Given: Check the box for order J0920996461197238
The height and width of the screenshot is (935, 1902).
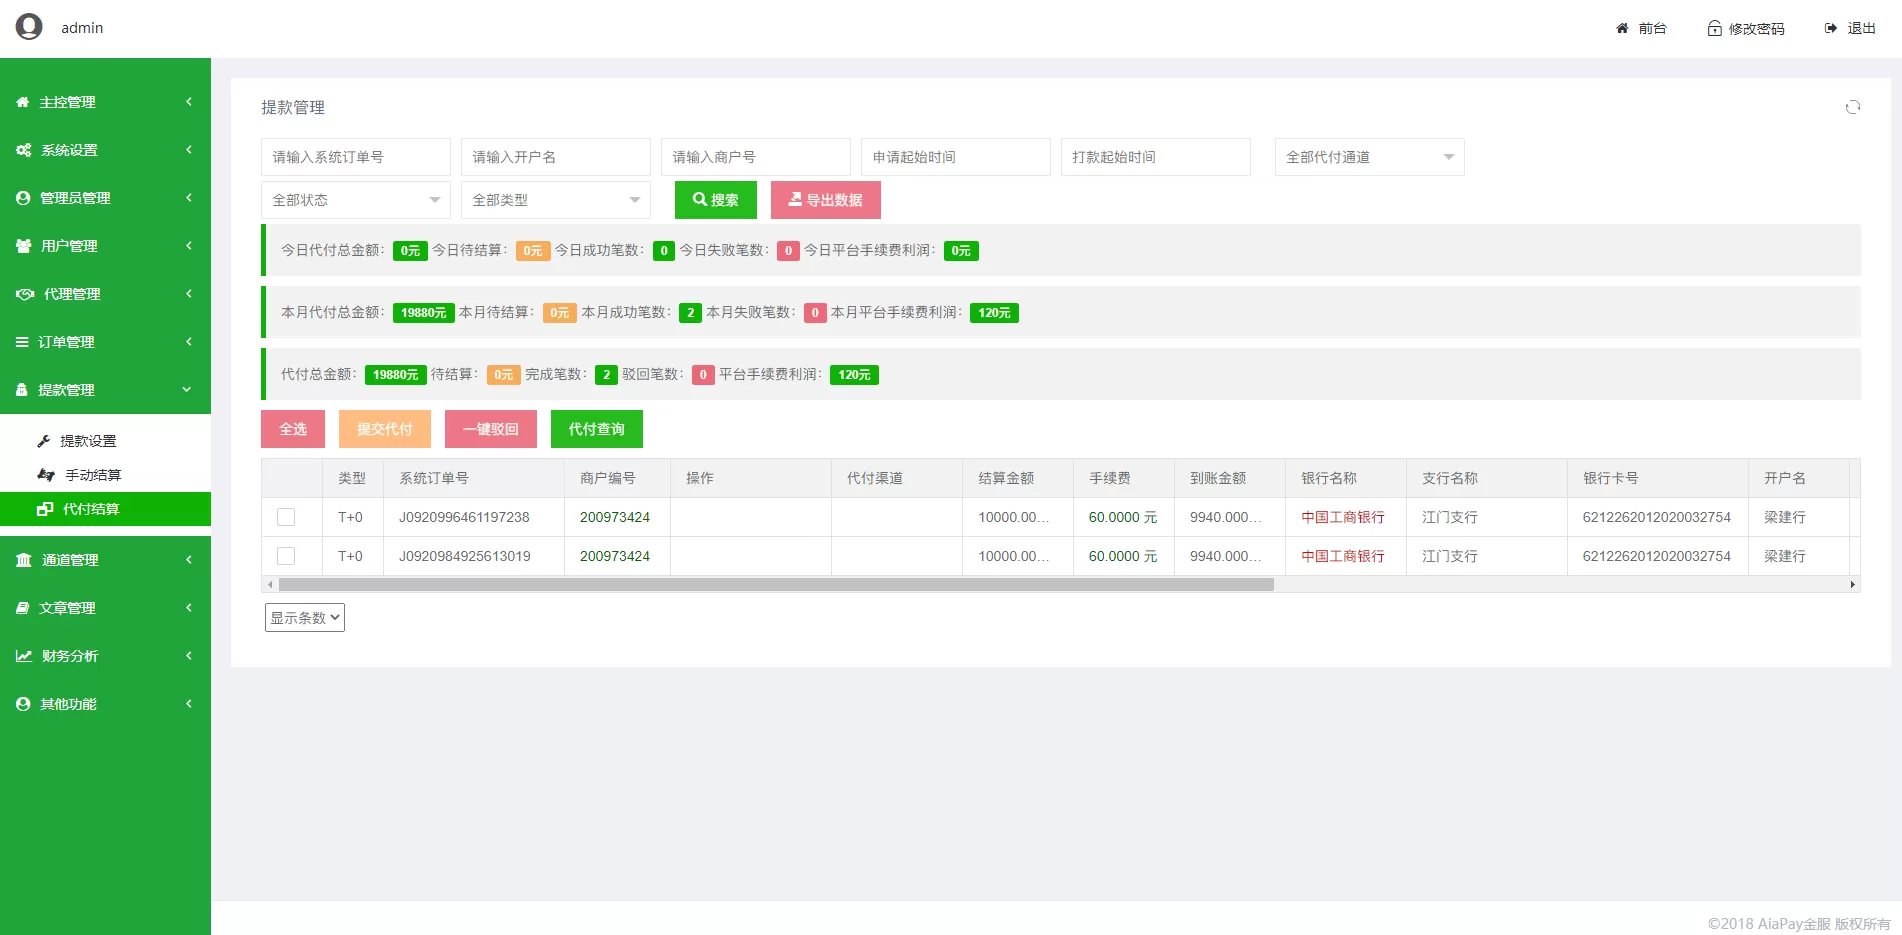Looking at the screenshot, I should point(286,517).
